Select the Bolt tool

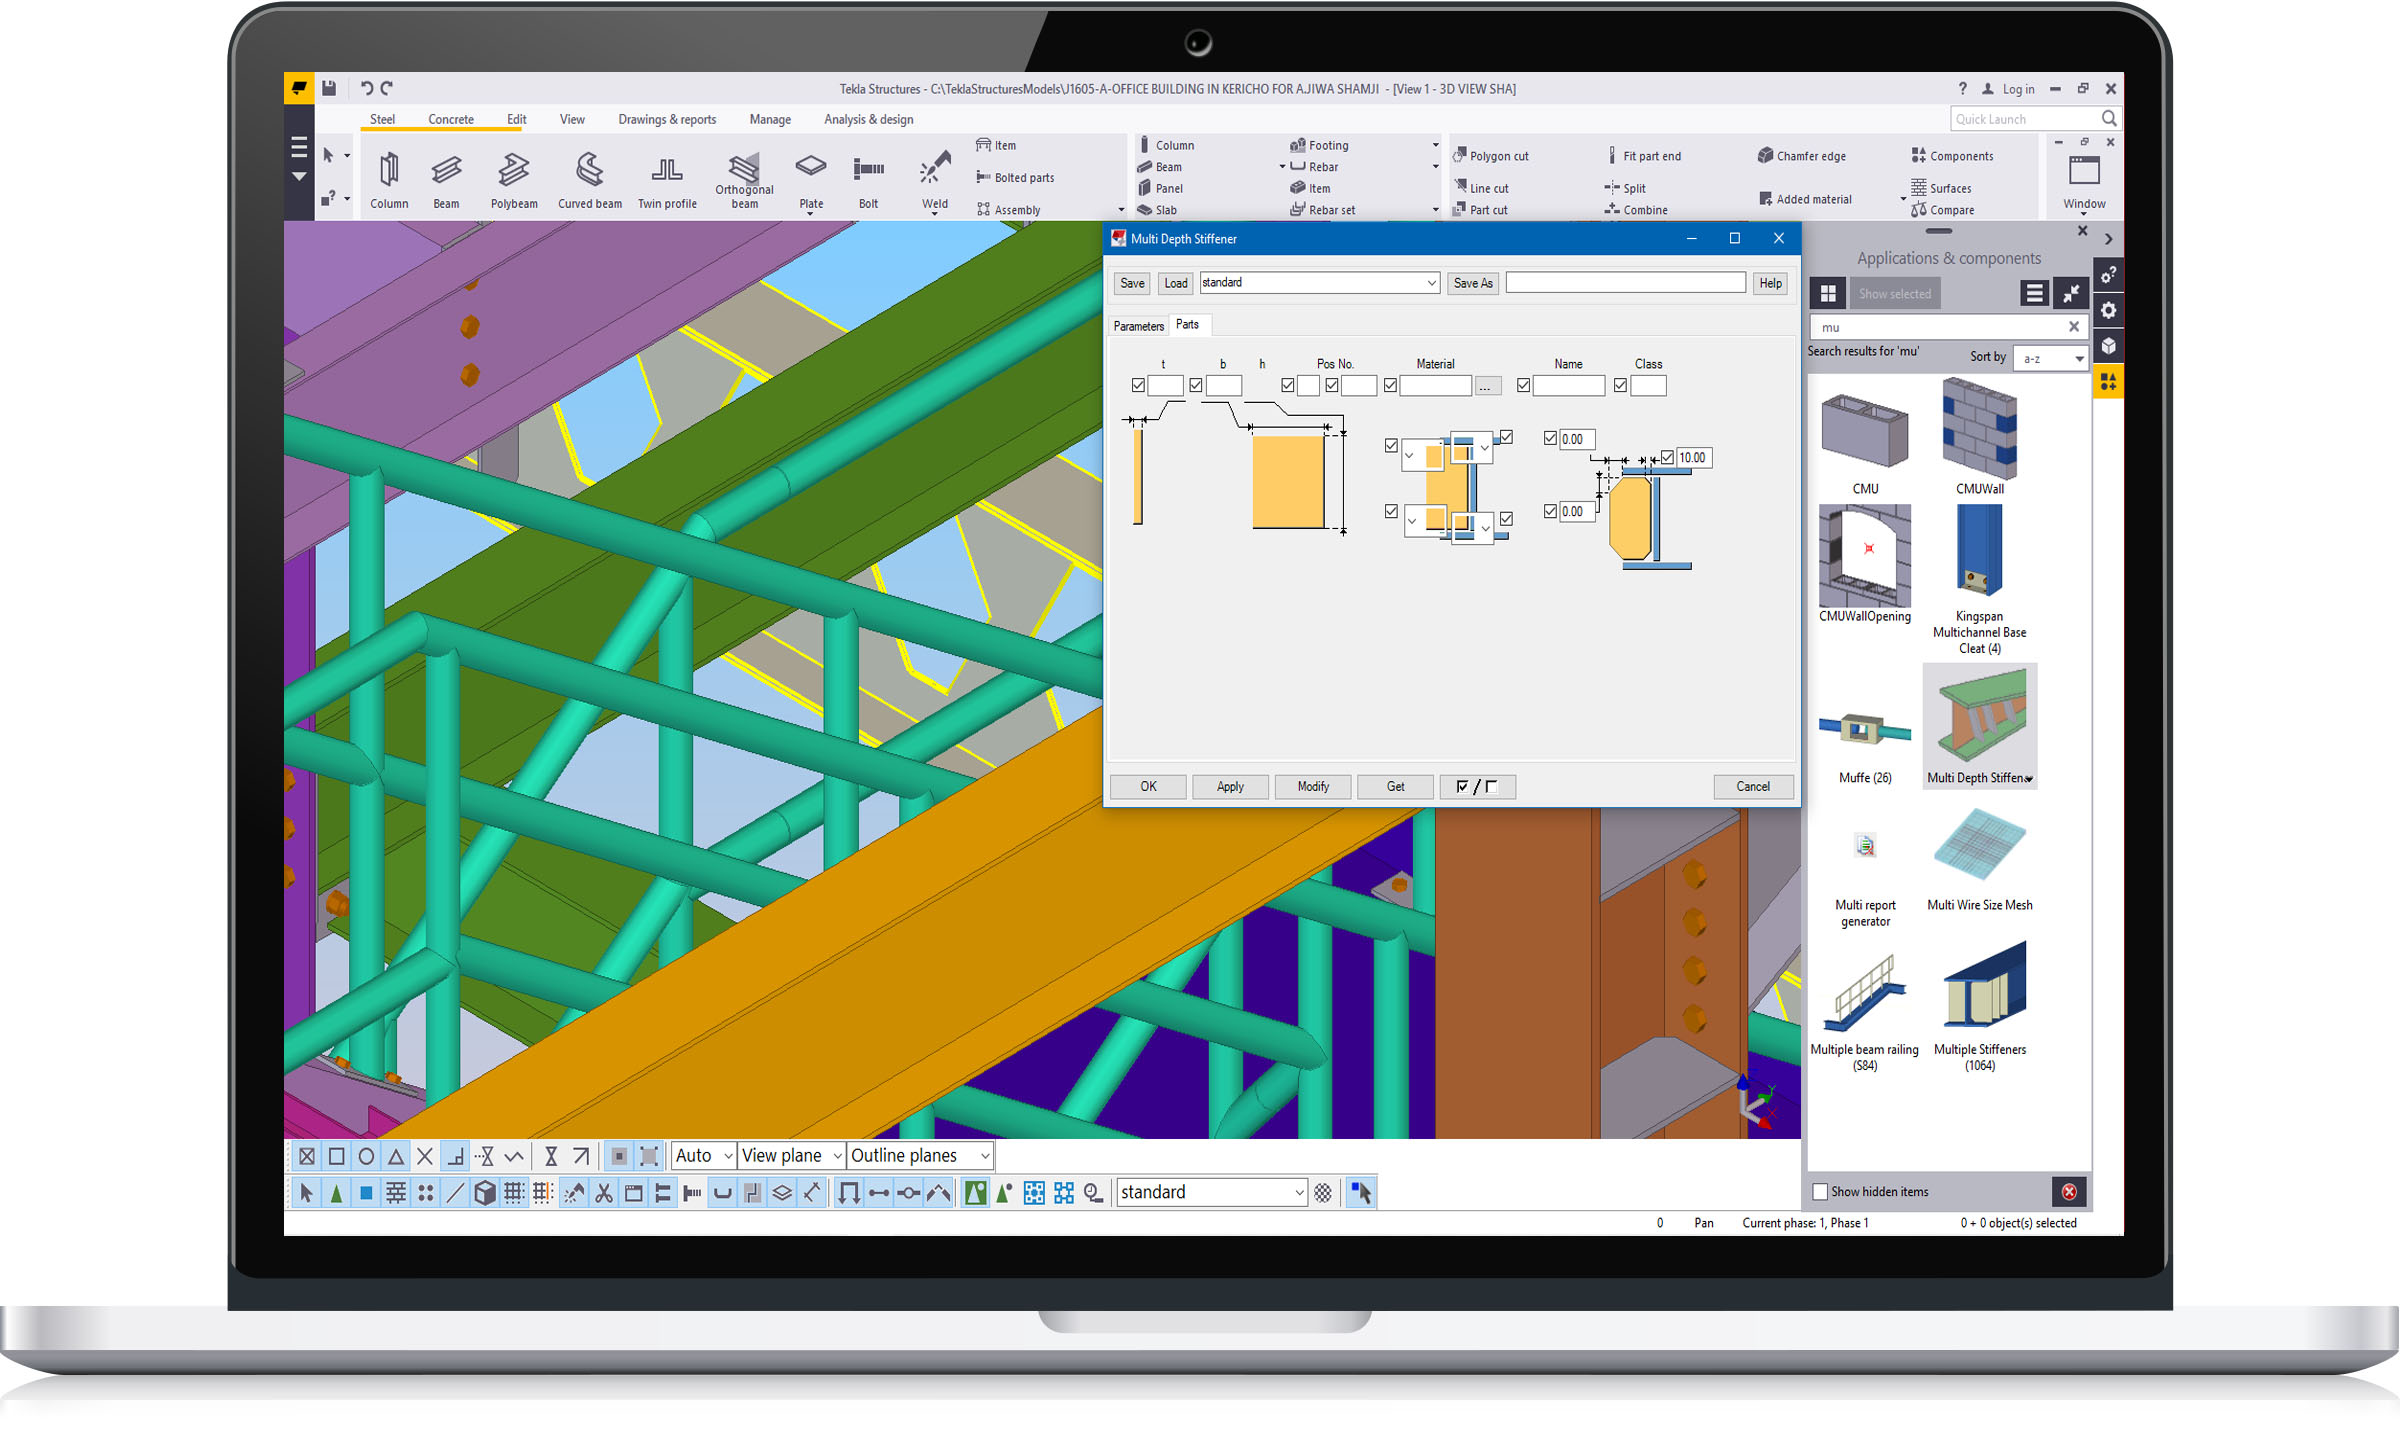(868, 180)
